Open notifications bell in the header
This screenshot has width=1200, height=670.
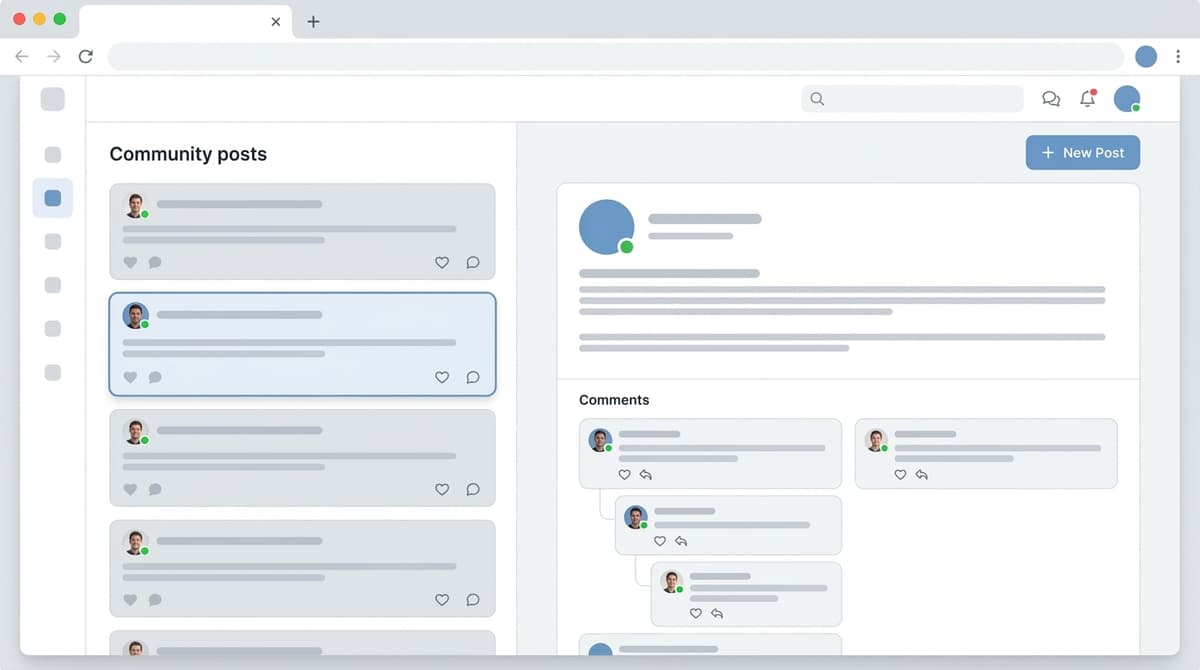coord(1087,99)
